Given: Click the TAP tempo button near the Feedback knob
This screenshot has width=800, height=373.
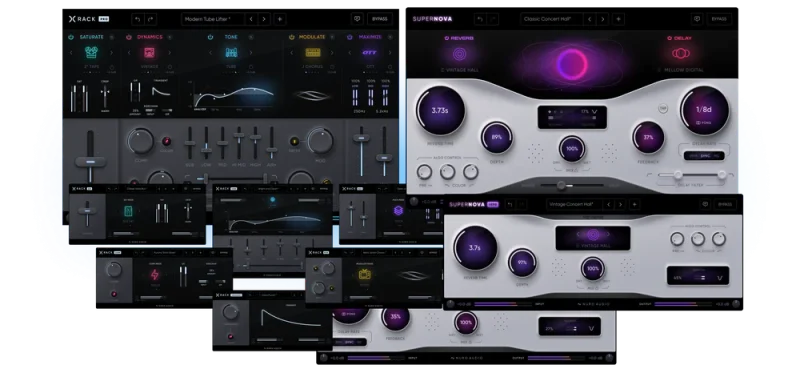Looking at the screenshot, I should tap(663, 108).
